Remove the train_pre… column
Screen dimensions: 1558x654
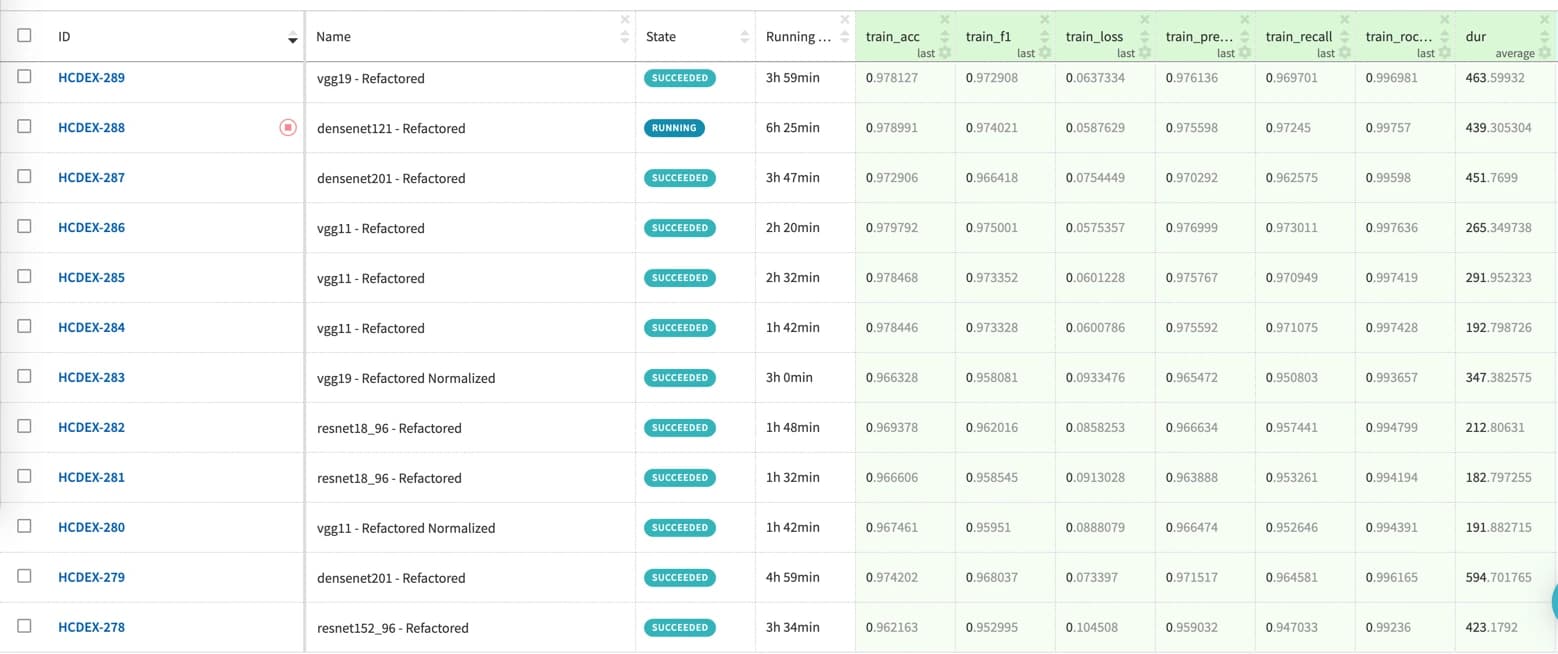pyautogui.click(x=1245, y=19)
